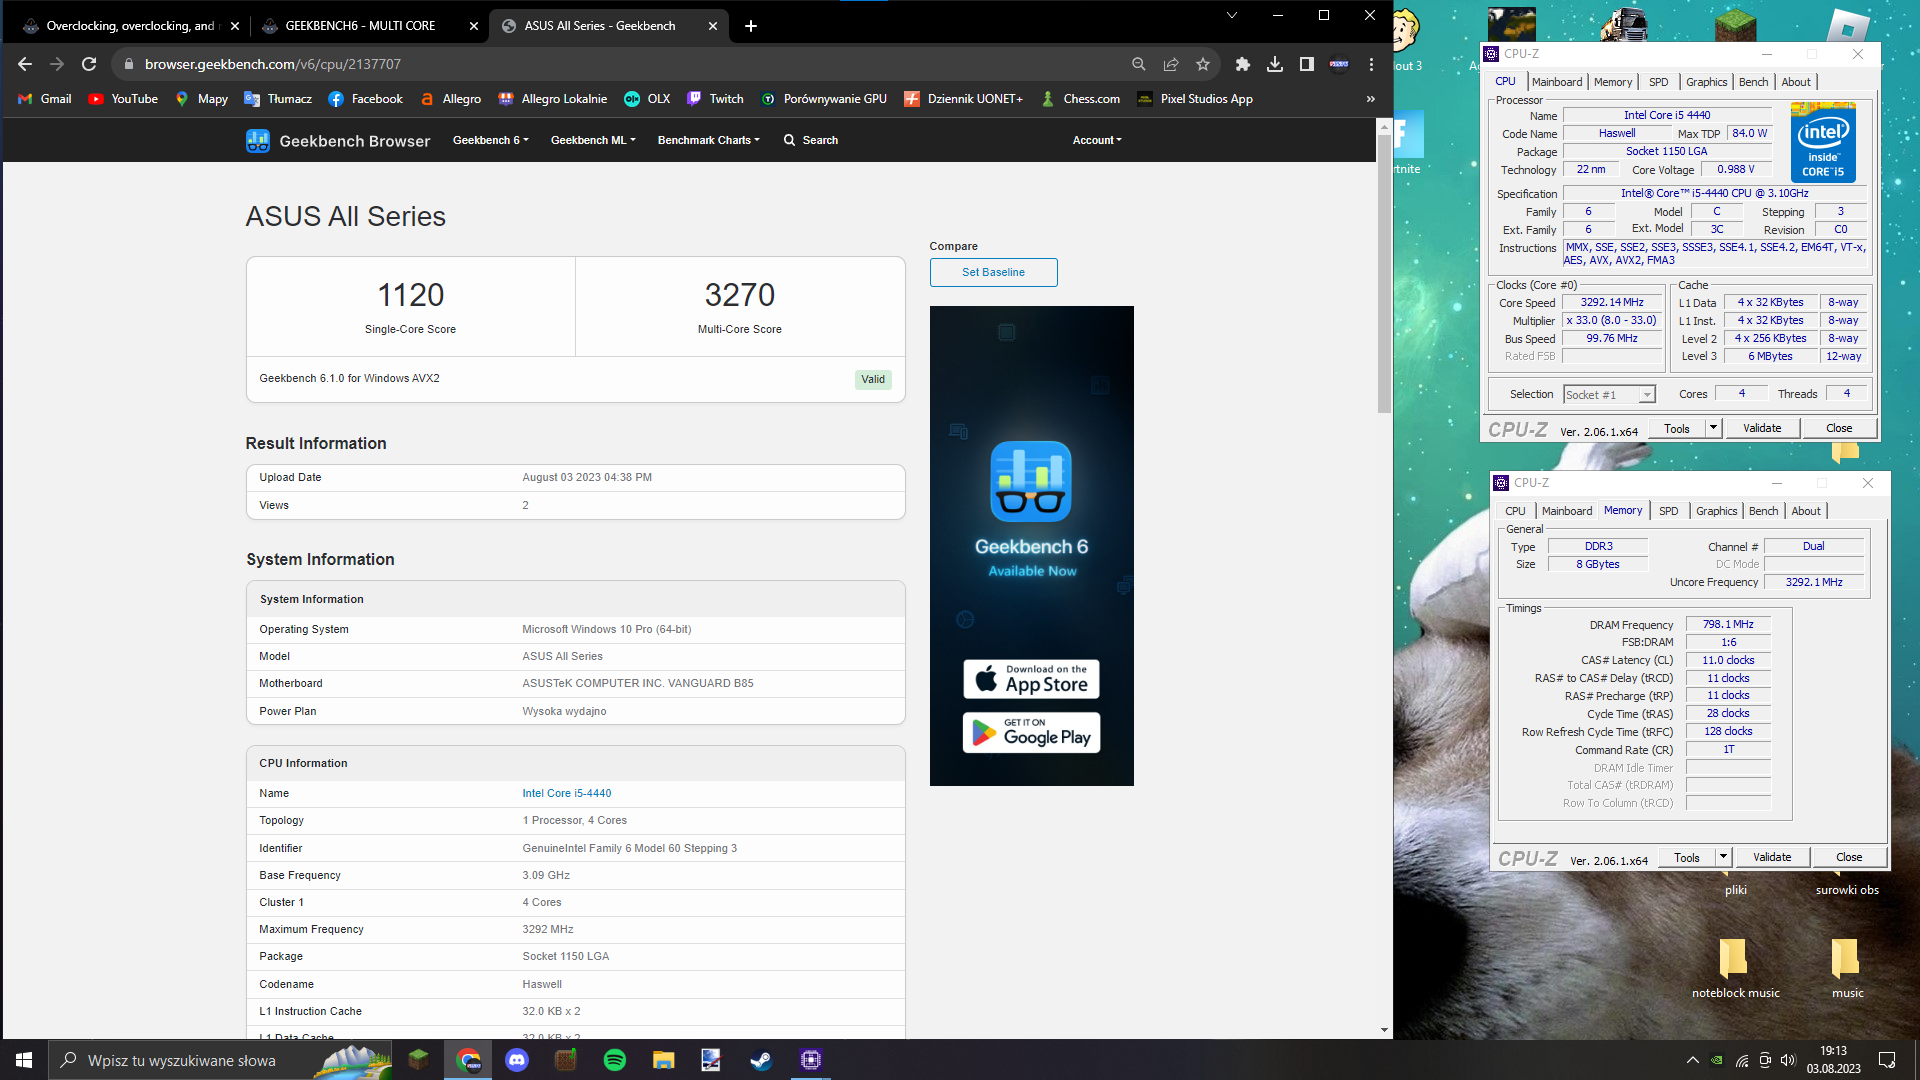Click the Windows taskbar search box
This screenshot has width=1920, height=1080.
(x=220, y=1060)
